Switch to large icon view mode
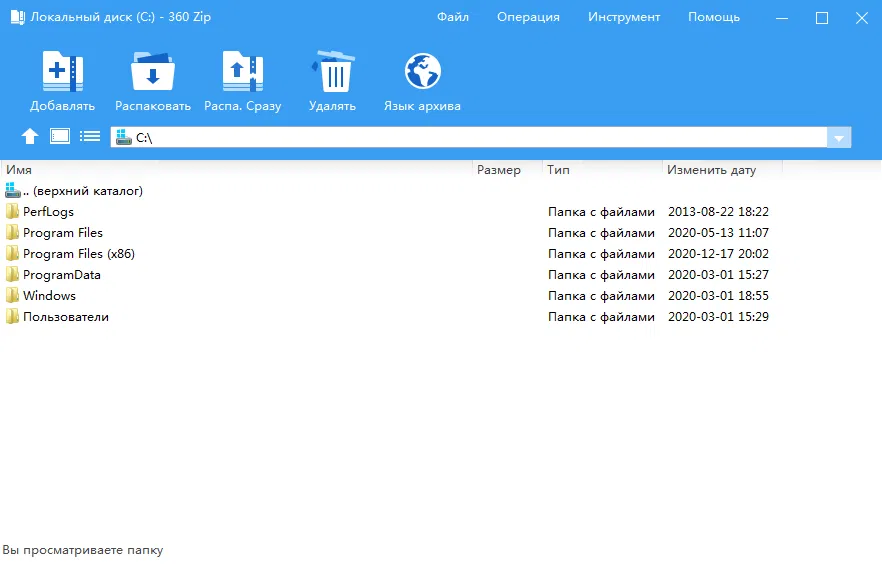 [x=60, y=137]
